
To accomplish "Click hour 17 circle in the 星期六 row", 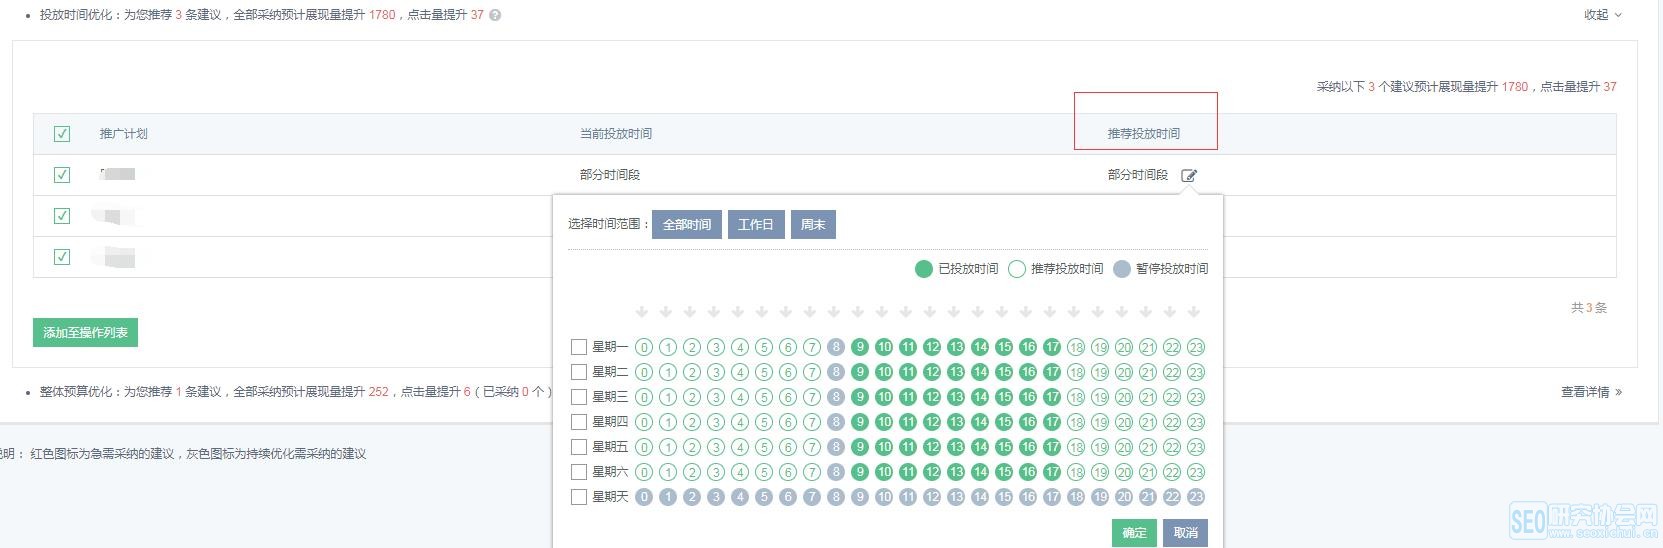I will (x=1052, y=472).
